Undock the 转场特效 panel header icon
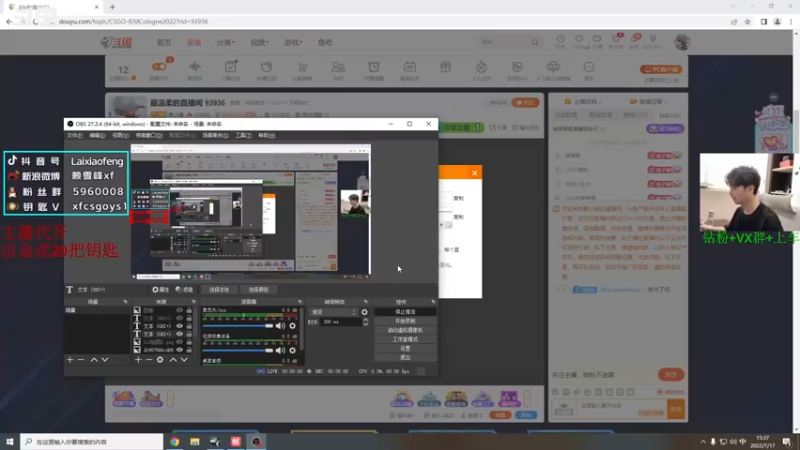The image size is (800, 450). (x=365, y=302)
